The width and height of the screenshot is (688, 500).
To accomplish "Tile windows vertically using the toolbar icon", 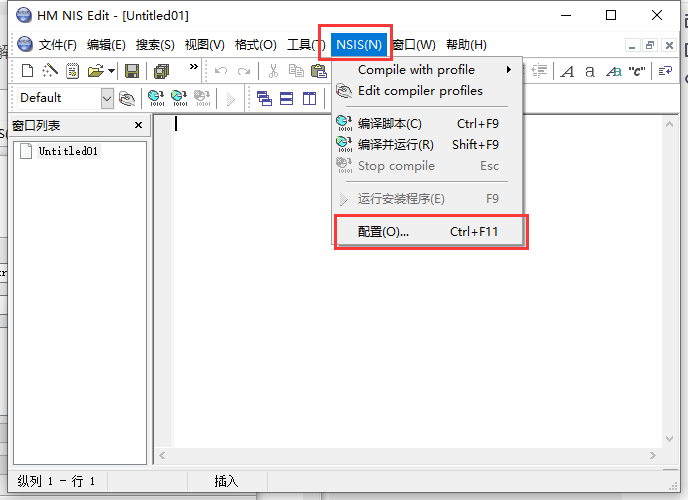I will tap(309, 98).
